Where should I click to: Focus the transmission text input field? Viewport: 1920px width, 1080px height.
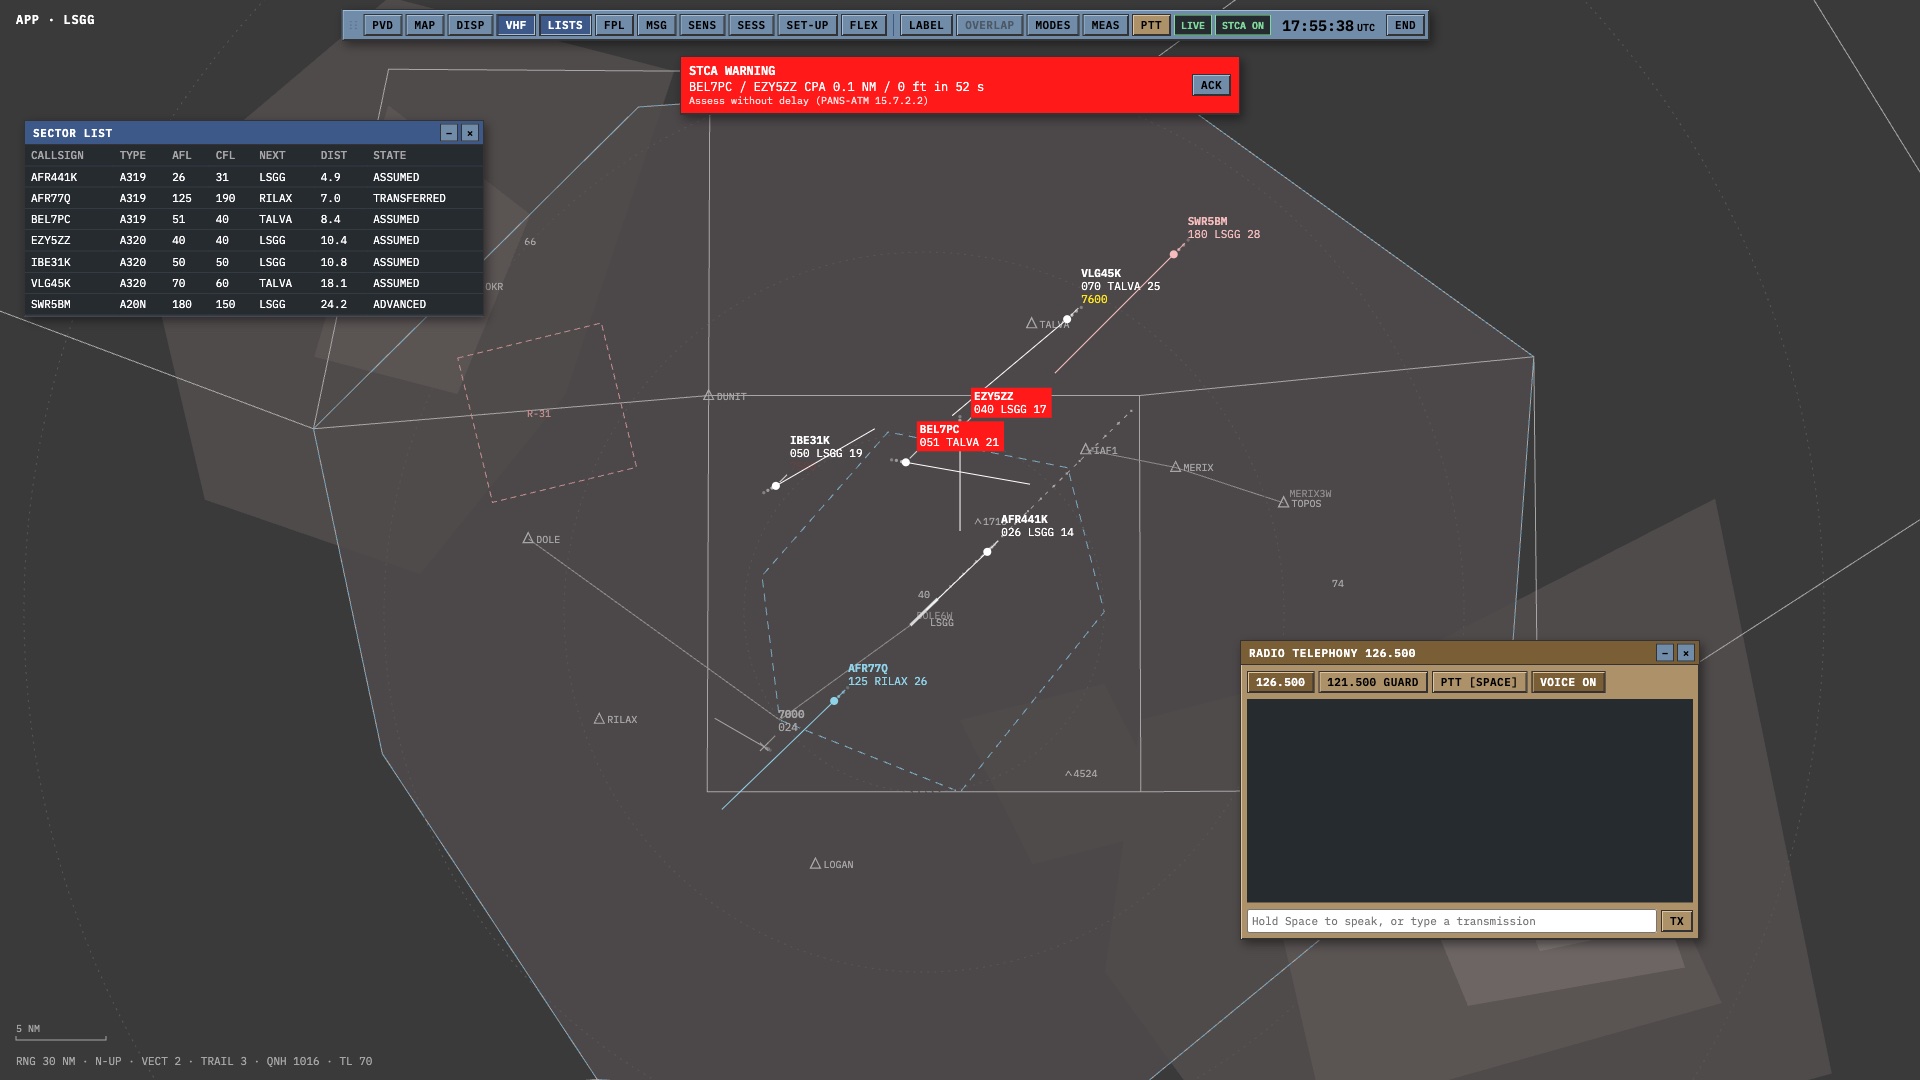1451,921
